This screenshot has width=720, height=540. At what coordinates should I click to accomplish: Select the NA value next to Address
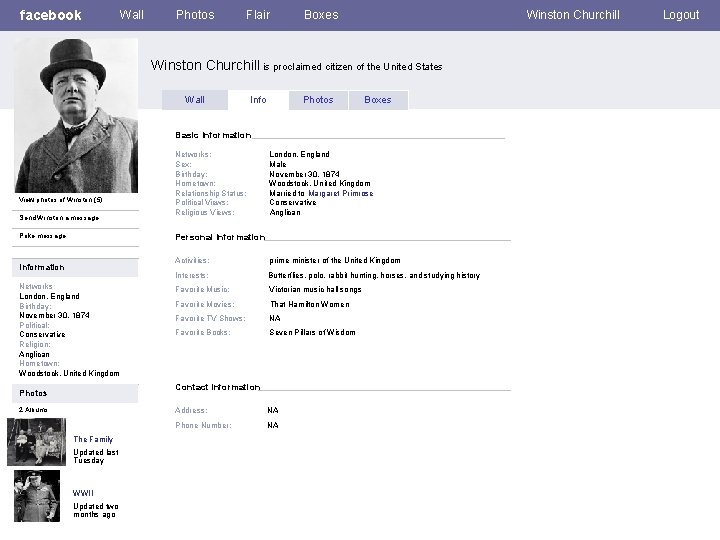pyautogui.click(x=273, y=411)
